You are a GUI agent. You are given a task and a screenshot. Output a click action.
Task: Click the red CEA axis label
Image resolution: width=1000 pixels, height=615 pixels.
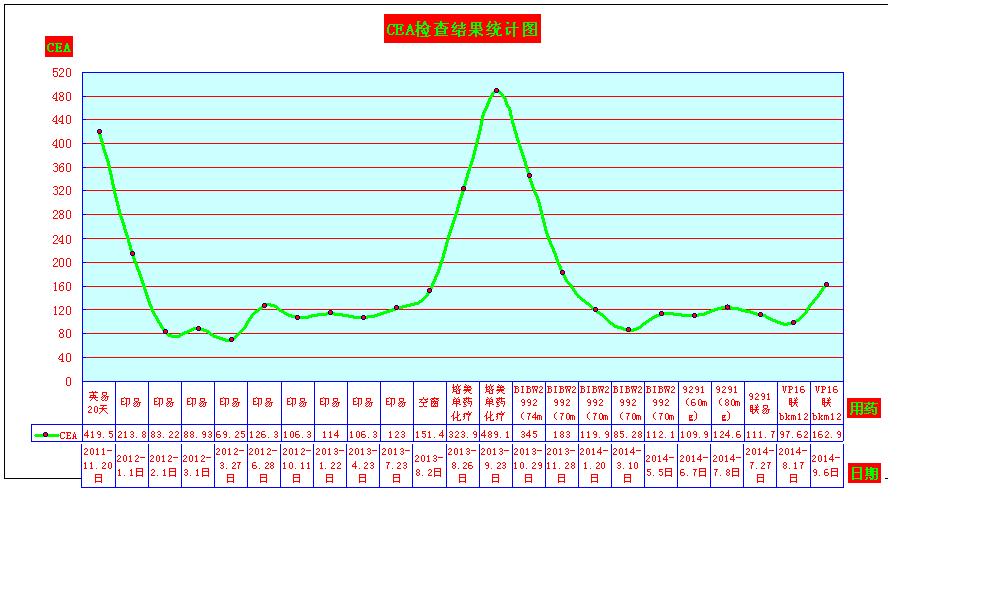[59, 47]
